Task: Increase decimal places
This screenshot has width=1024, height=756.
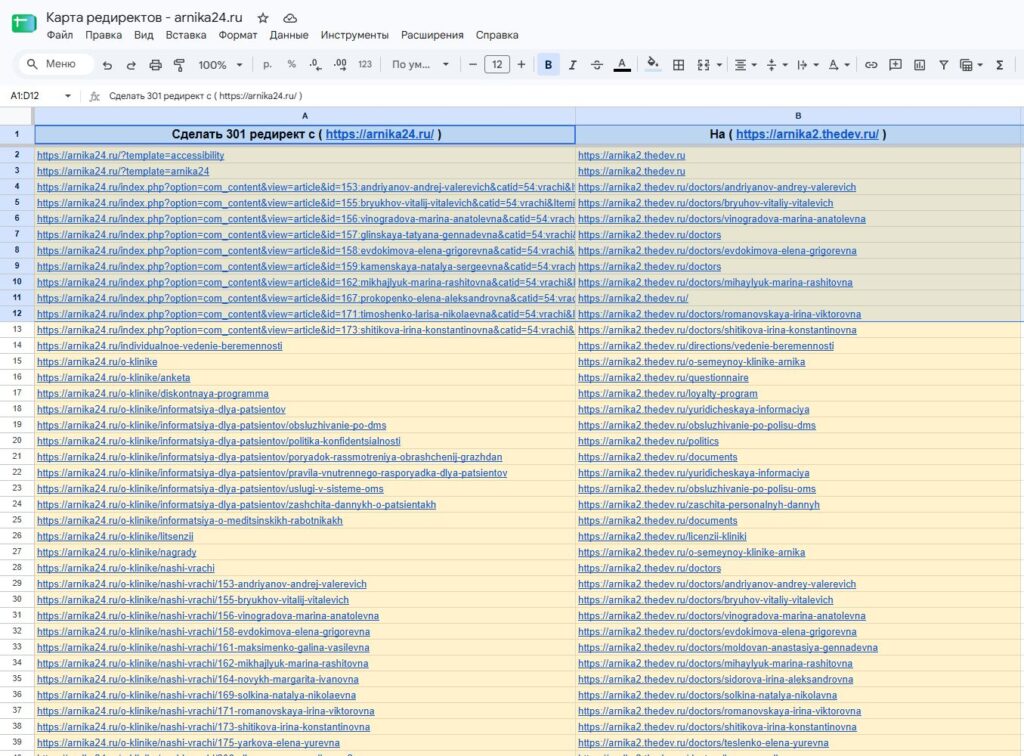Action: 340,65
